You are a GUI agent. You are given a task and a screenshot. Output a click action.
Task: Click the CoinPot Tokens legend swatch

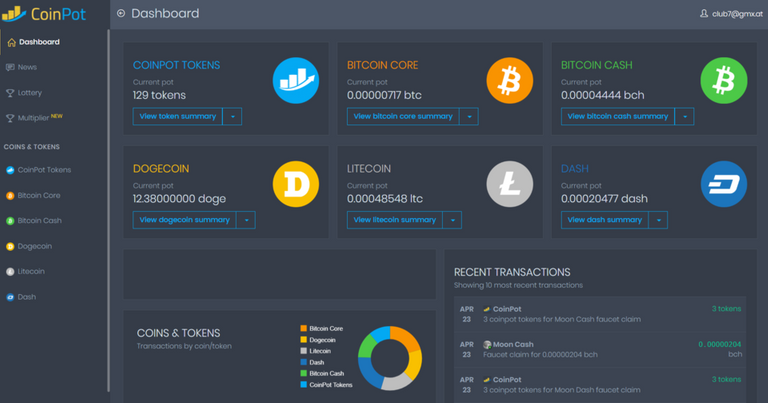[304, 385]
